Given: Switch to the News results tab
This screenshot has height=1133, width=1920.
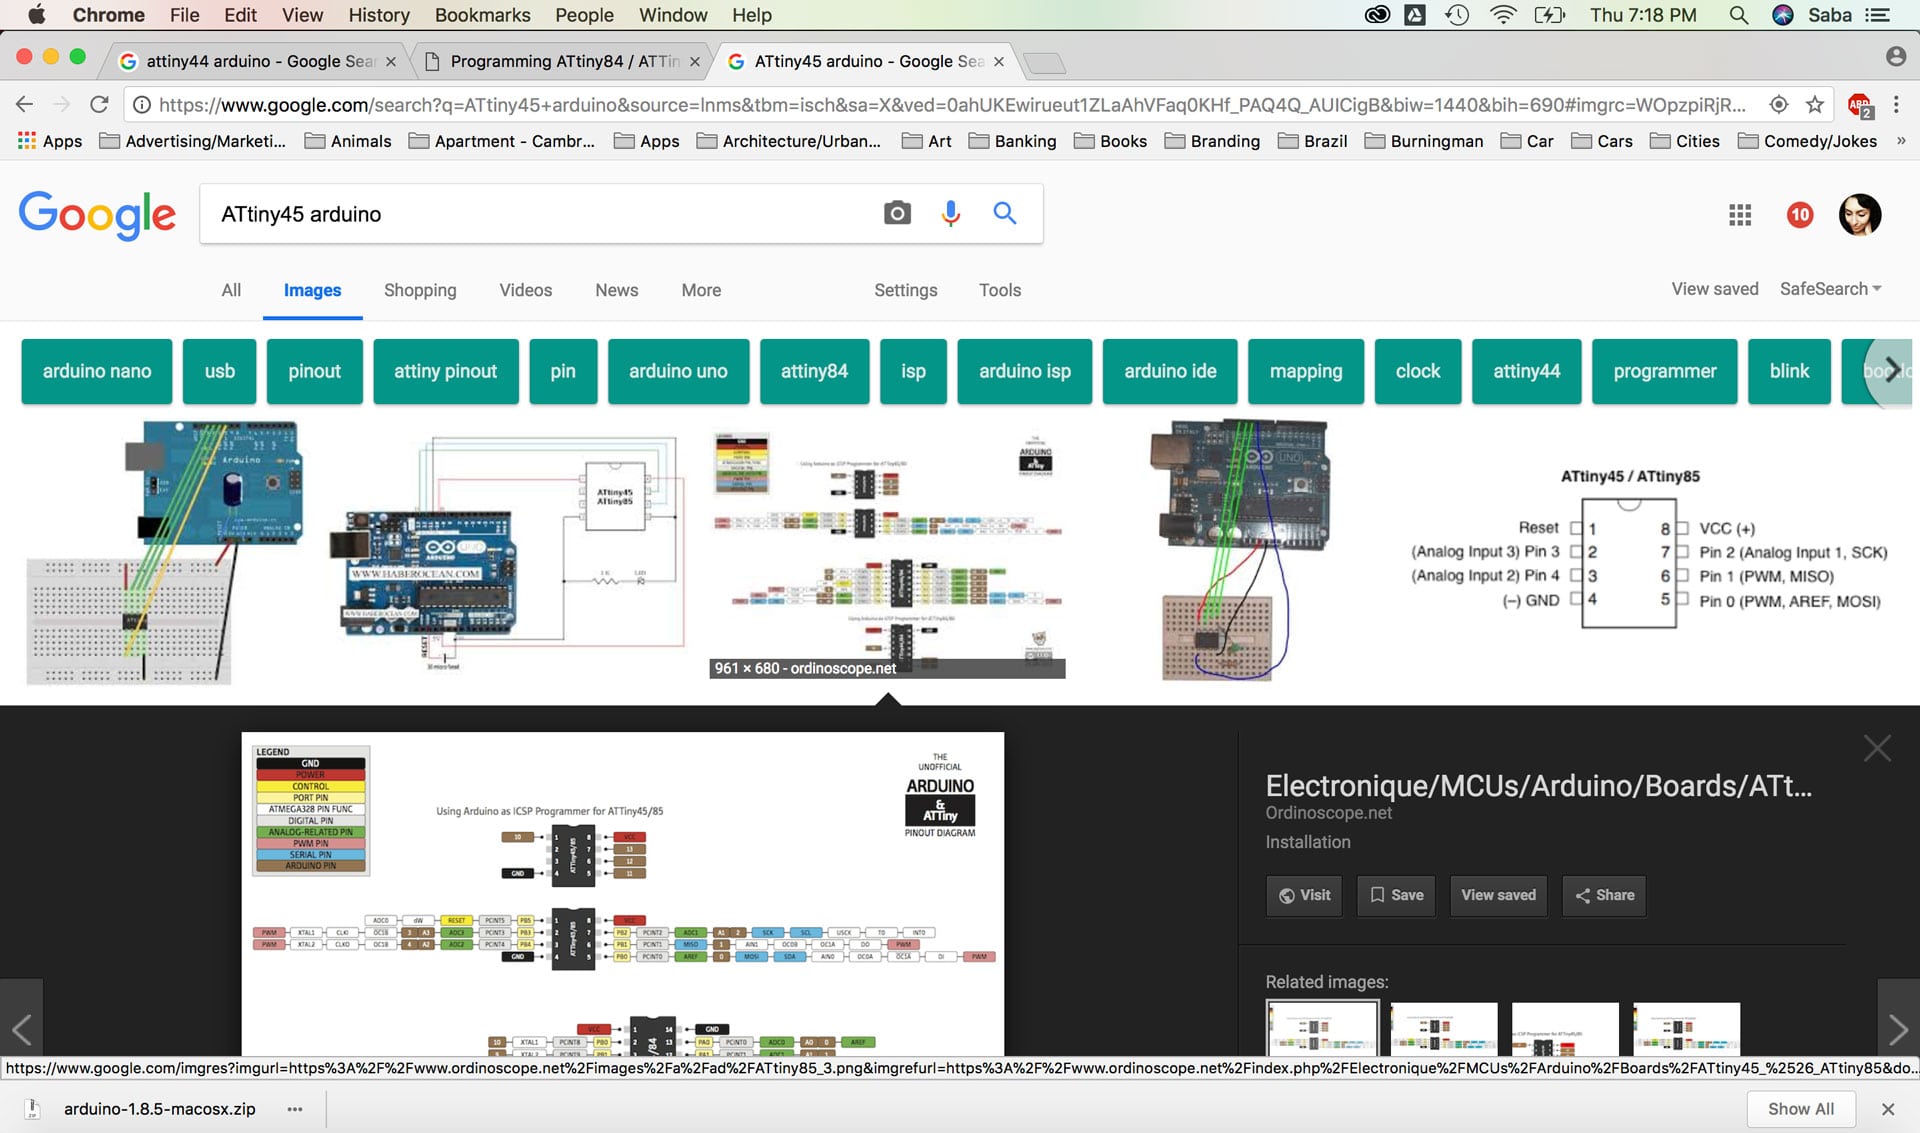Looking at the screenshot, I should point(616,290).
